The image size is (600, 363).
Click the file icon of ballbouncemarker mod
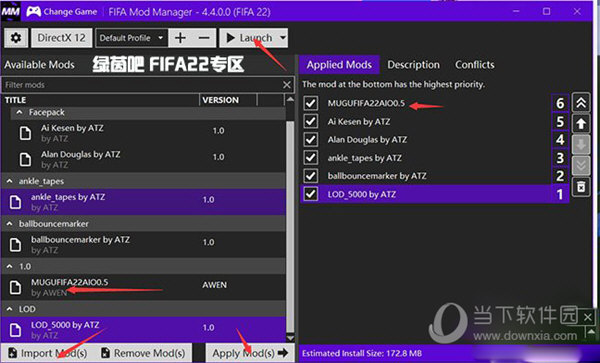(x=15, y=244)
